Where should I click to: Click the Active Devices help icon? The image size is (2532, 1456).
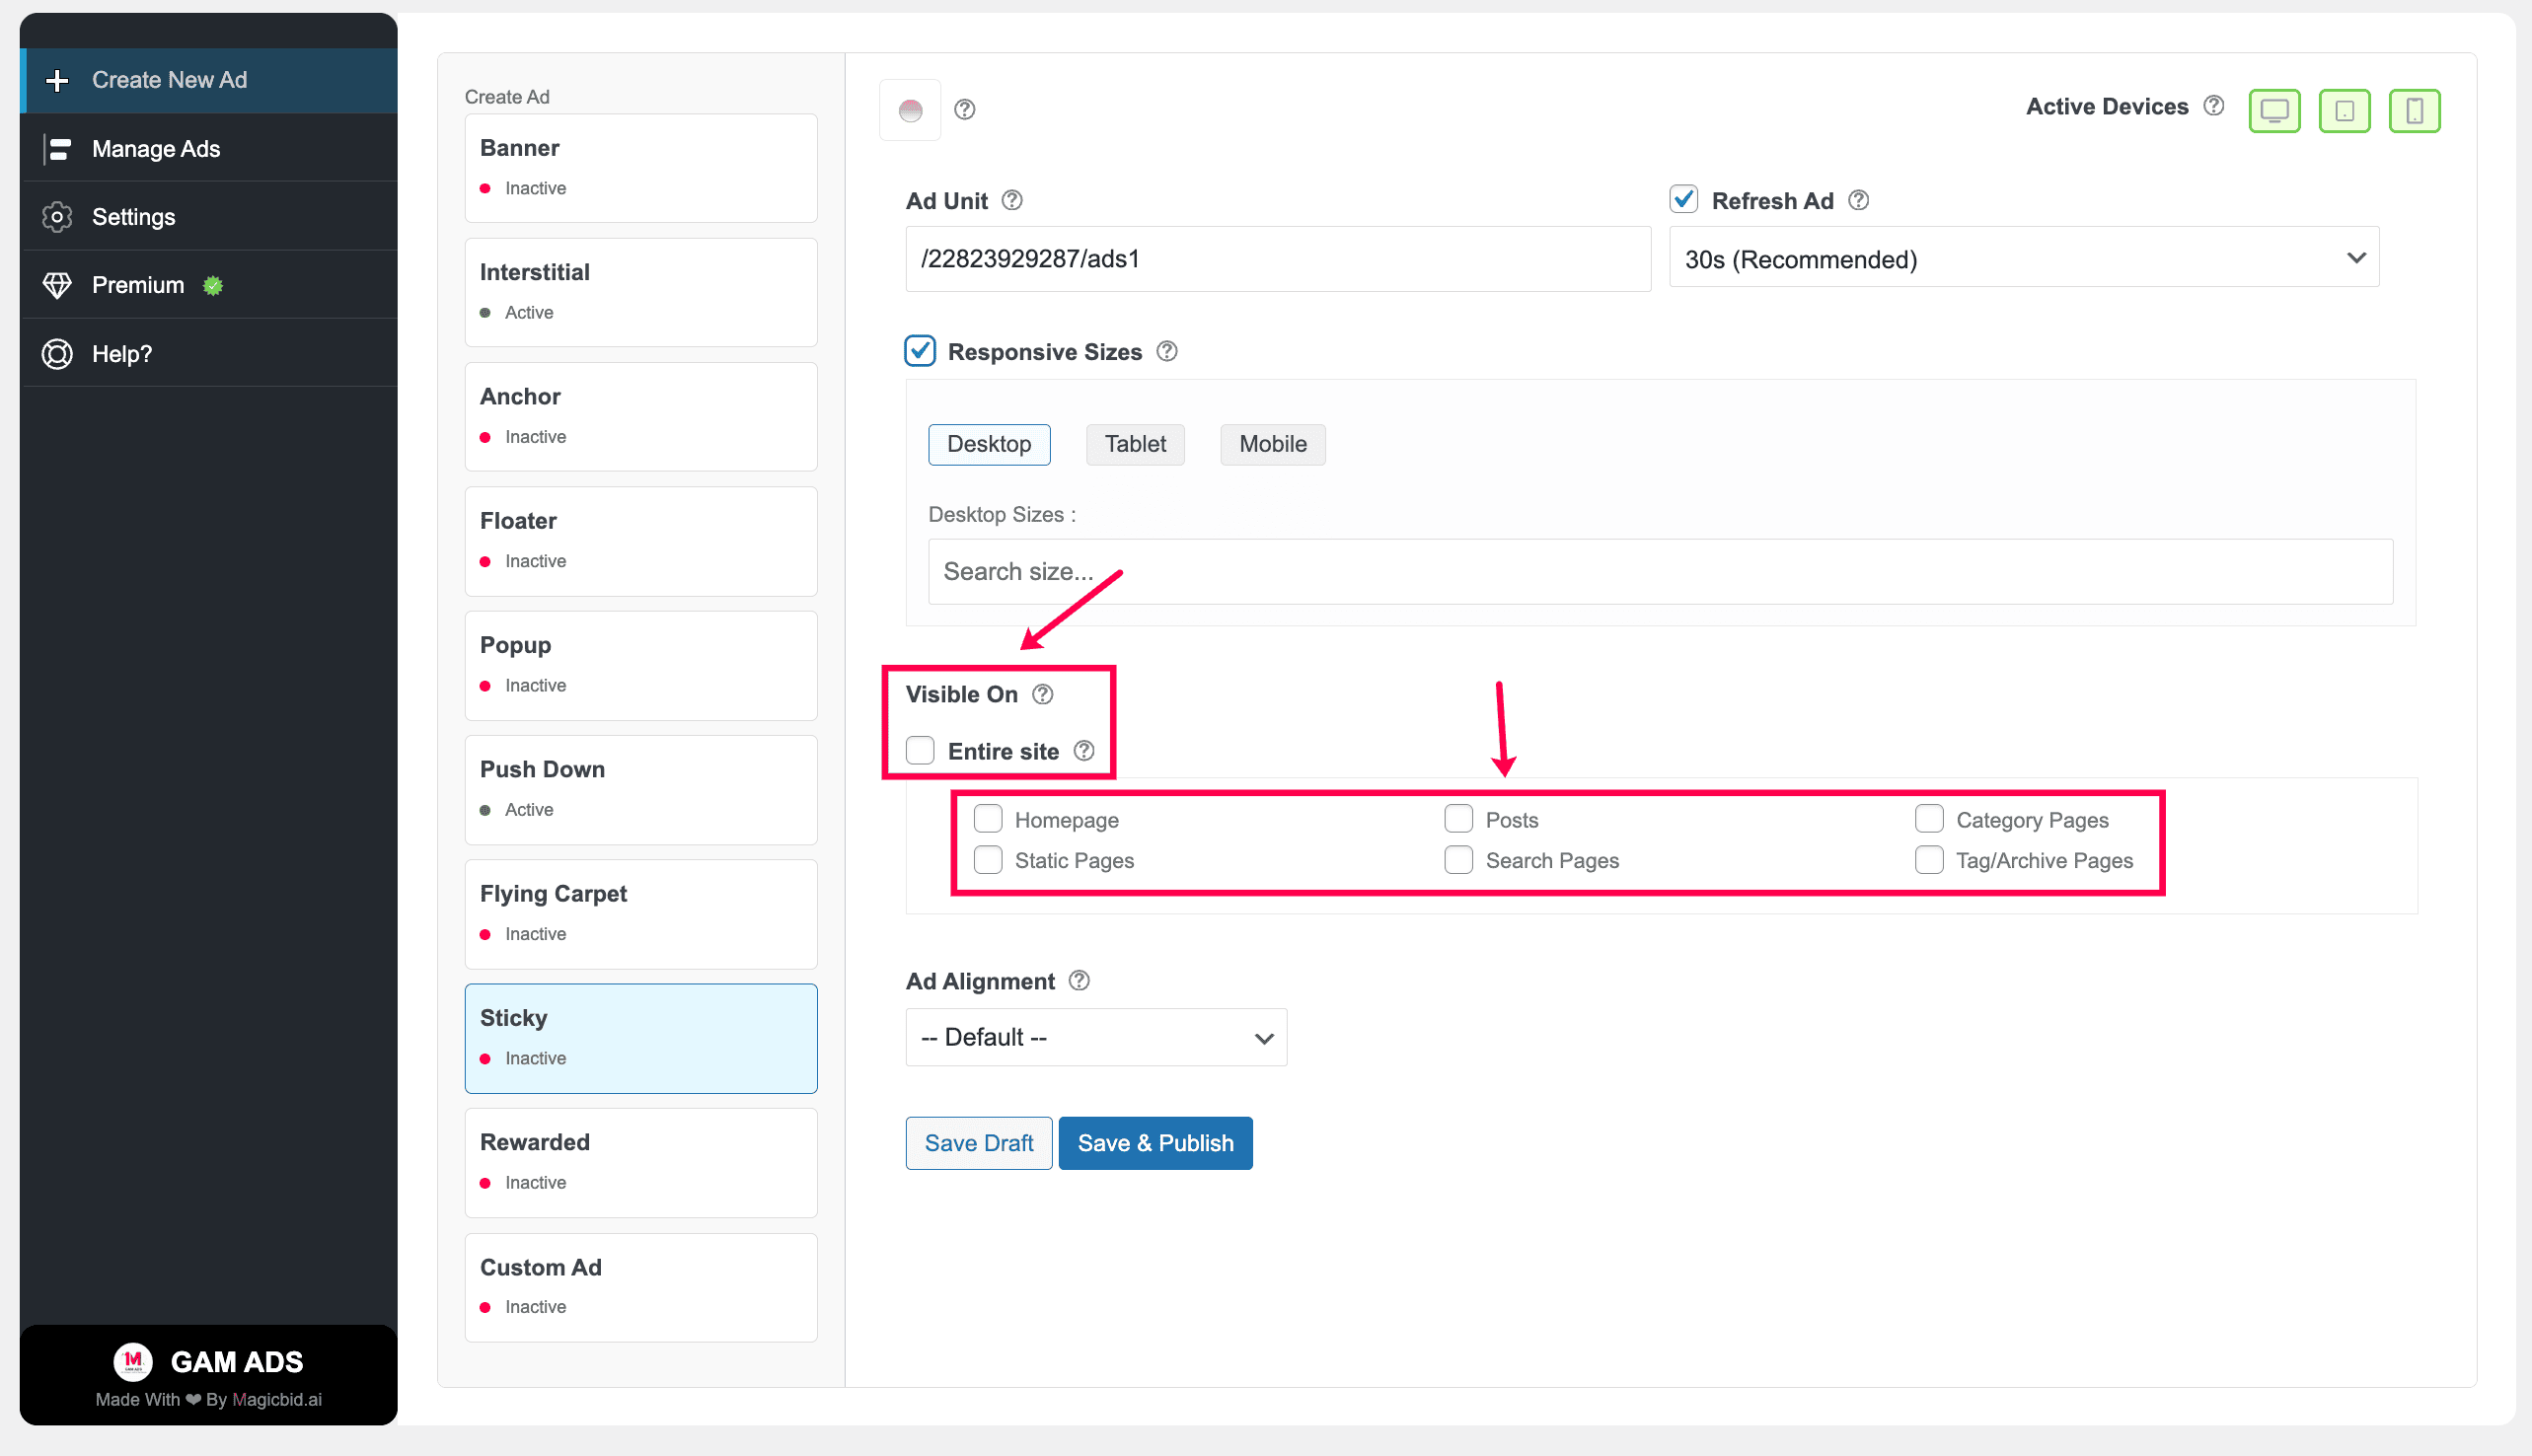(2213, 106)
